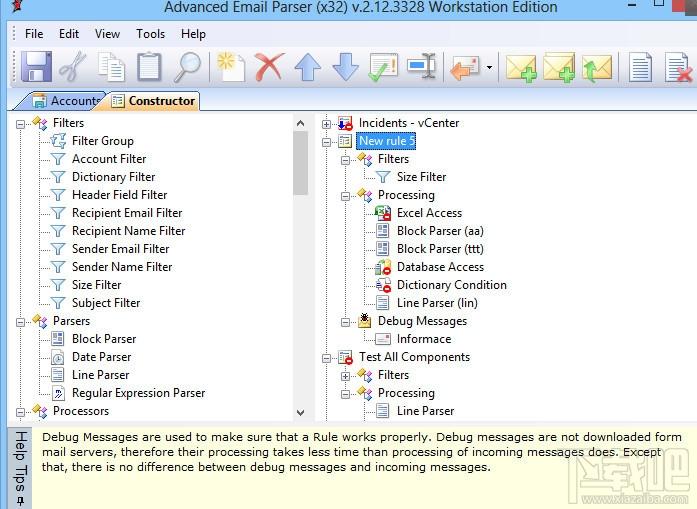Expand Filters under Test All Components

coord(345,376)
